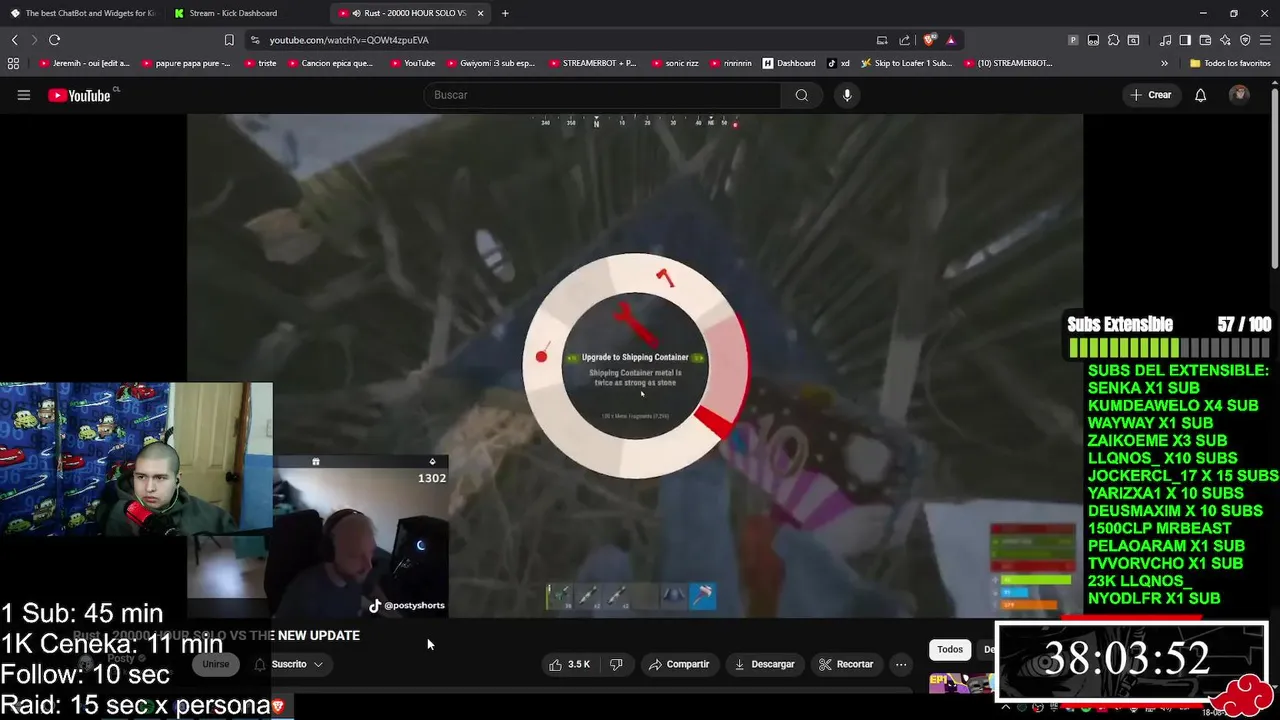Viewport: 1280px width, 720px height.
Task: Click the Compartir button
Action: click(679, 664)
